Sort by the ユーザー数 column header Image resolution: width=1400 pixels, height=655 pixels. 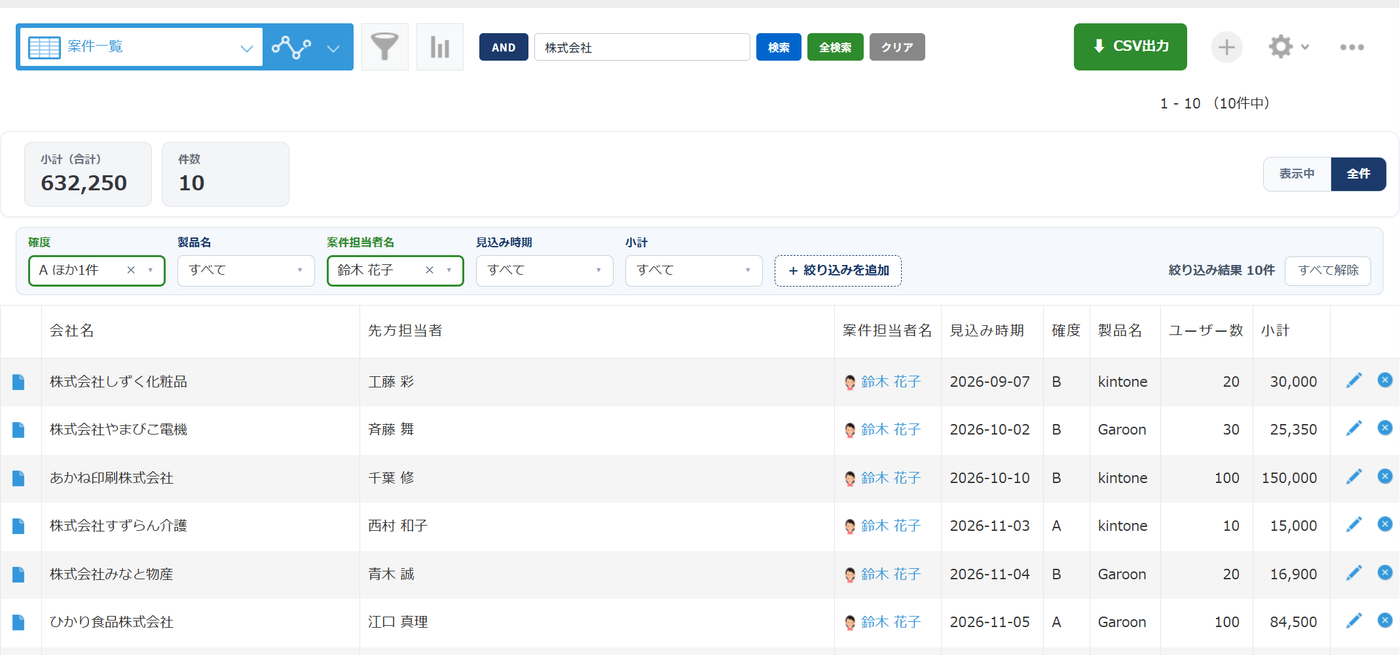click(x=1206, y=331)
